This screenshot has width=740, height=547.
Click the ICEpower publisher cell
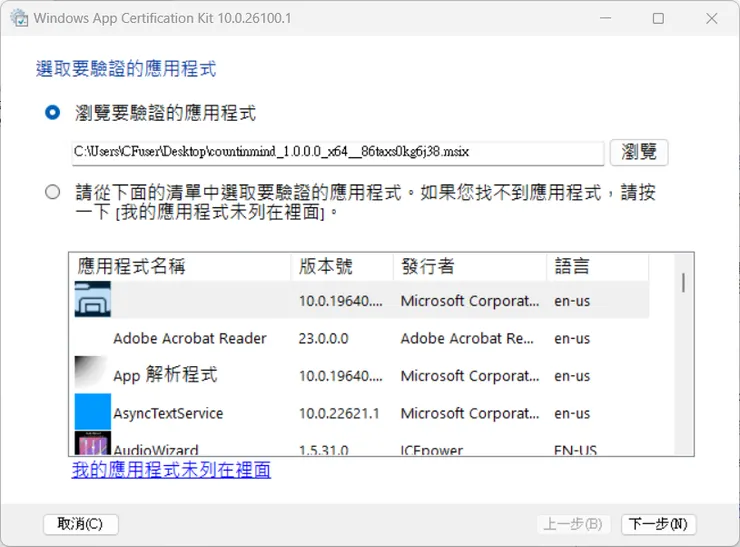tap(431, 450)
